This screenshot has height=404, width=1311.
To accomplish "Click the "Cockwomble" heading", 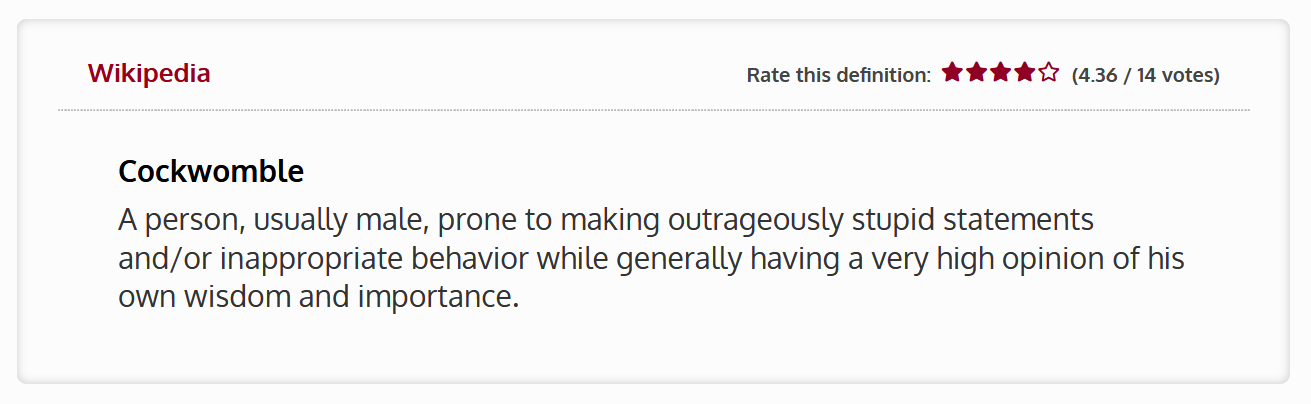I will pos(211,172).
